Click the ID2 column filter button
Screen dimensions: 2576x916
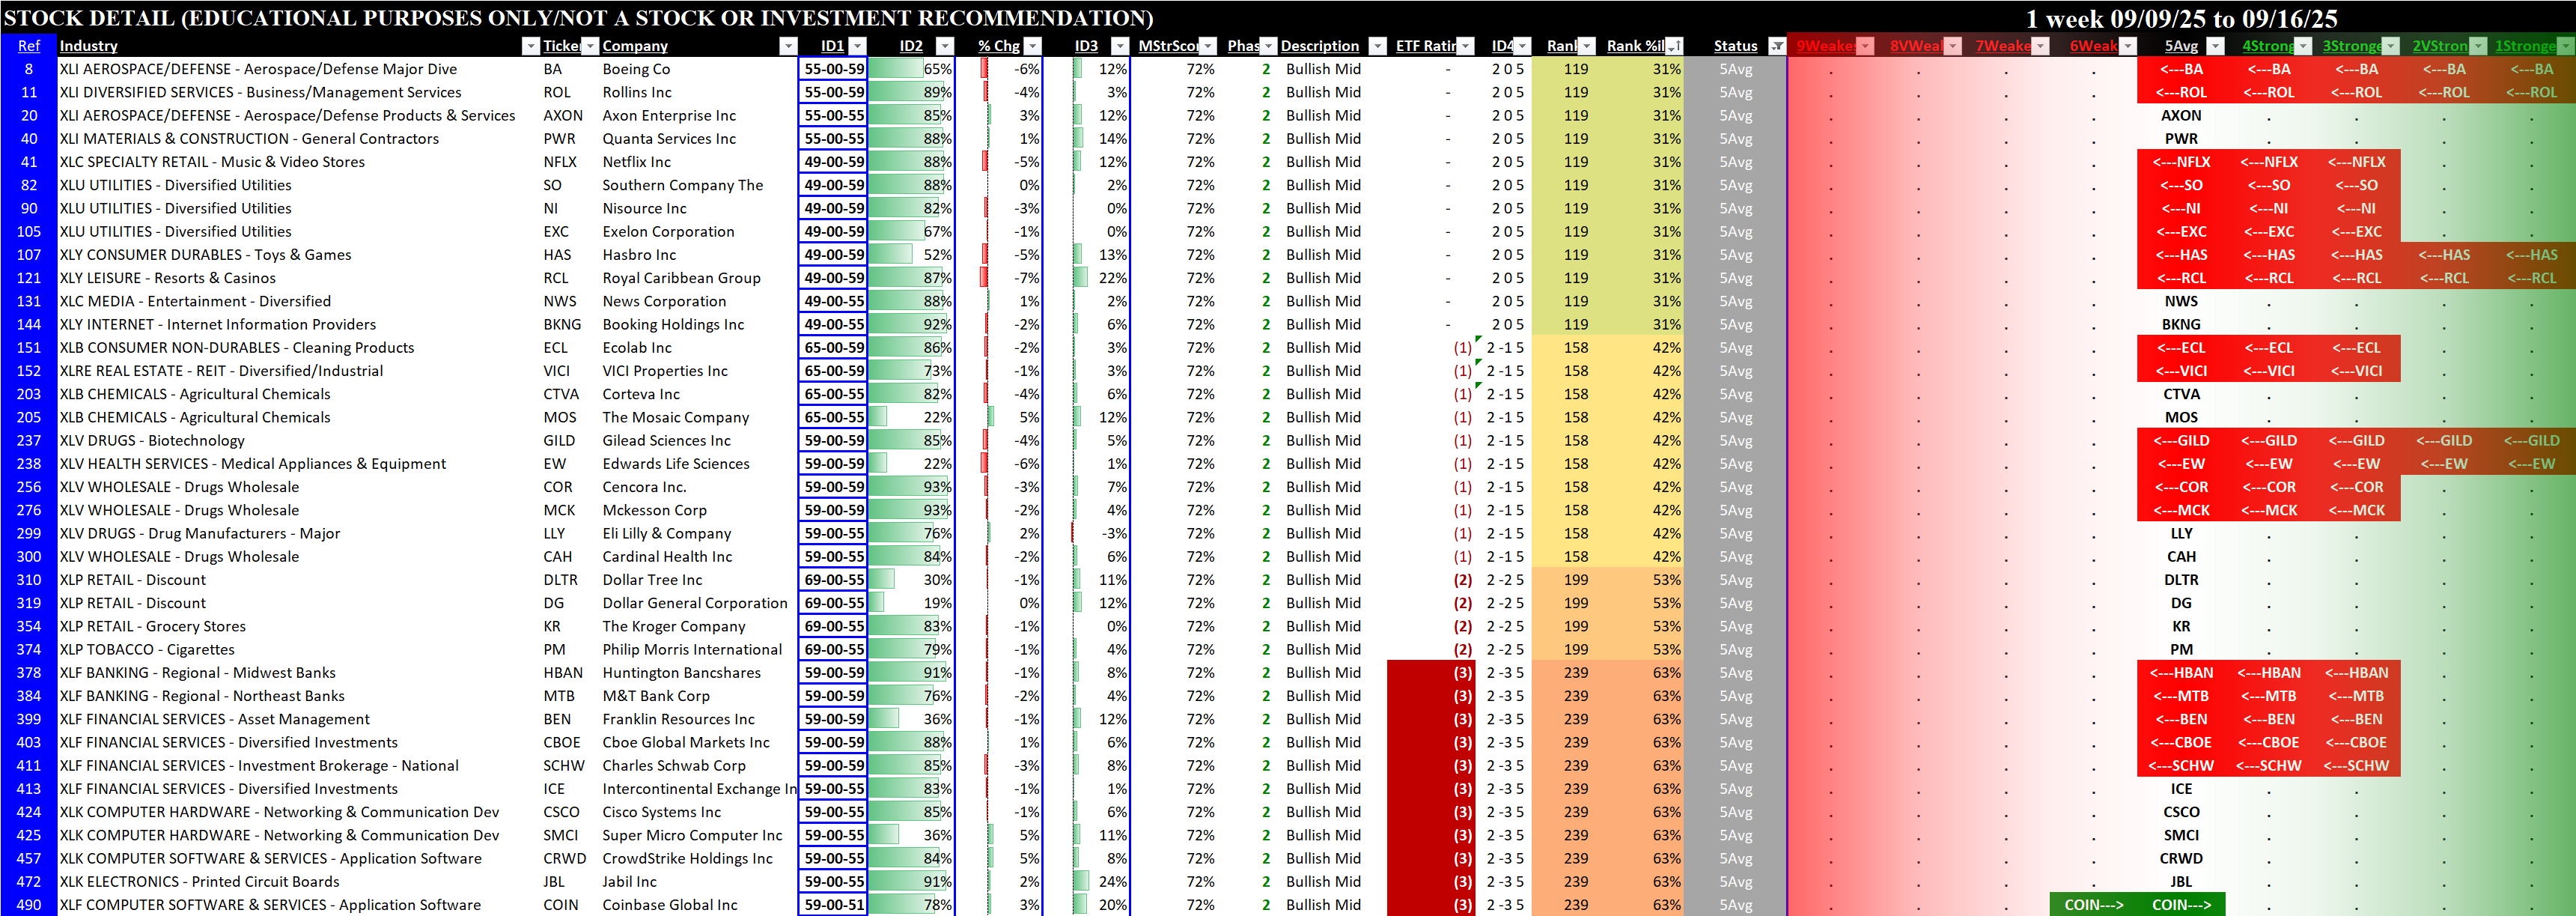point(944,46)
